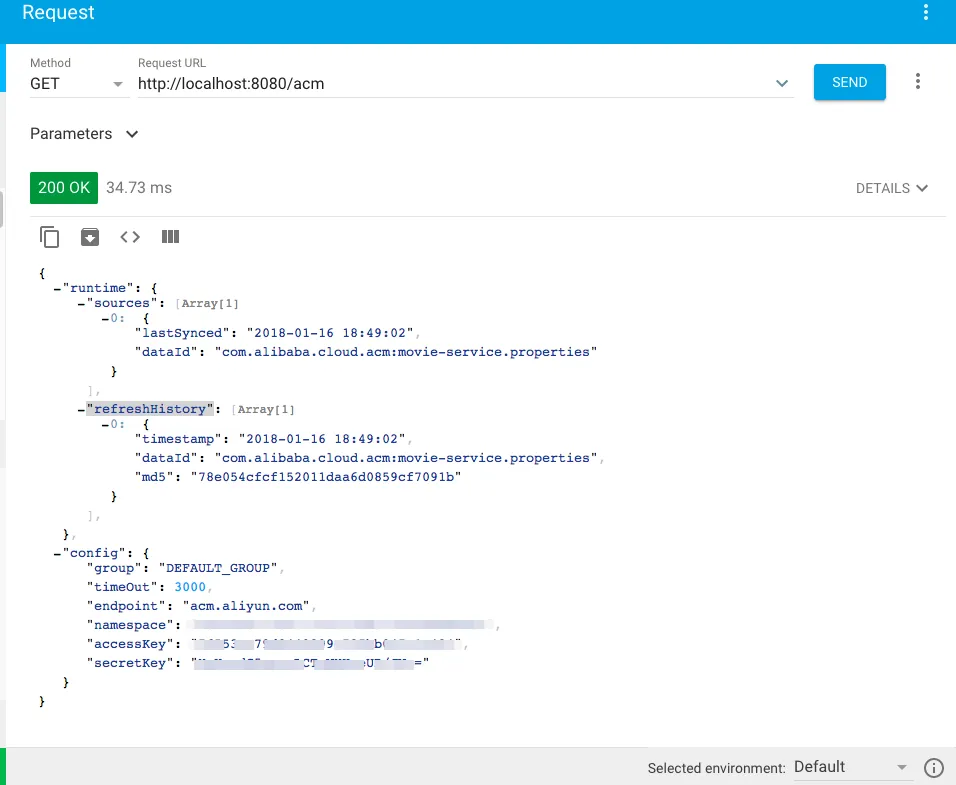Screen dimensions: 956x785
Task: Collapse the "runtime" JSON node
Action: tap(57, 289)
